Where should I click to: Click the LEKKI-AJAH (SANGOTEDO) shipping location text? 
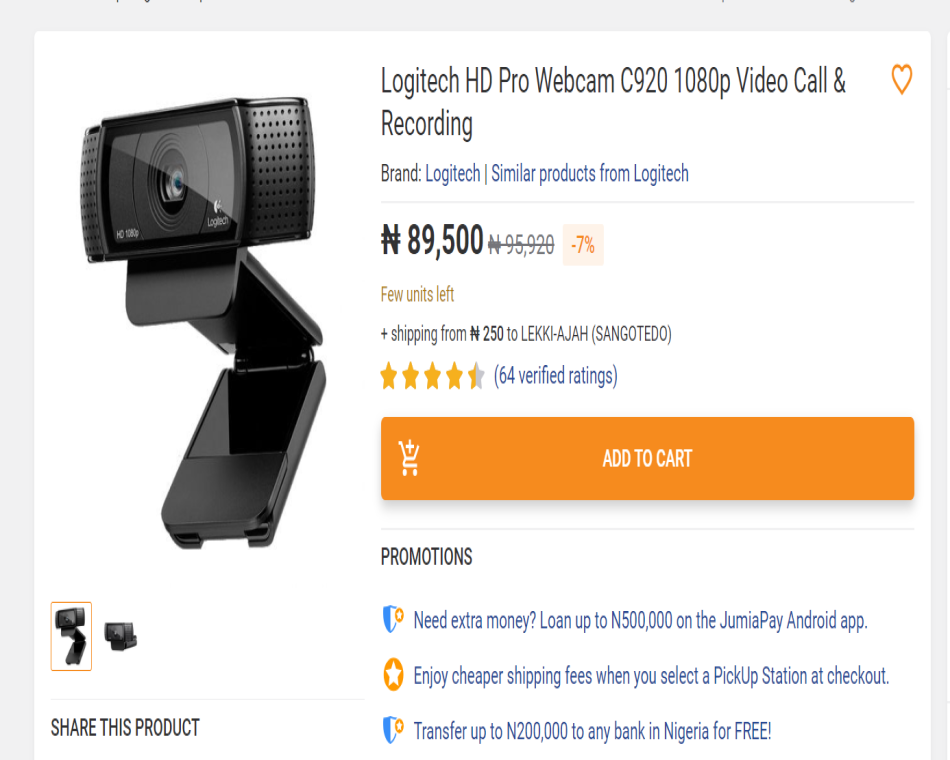point(596,334)
